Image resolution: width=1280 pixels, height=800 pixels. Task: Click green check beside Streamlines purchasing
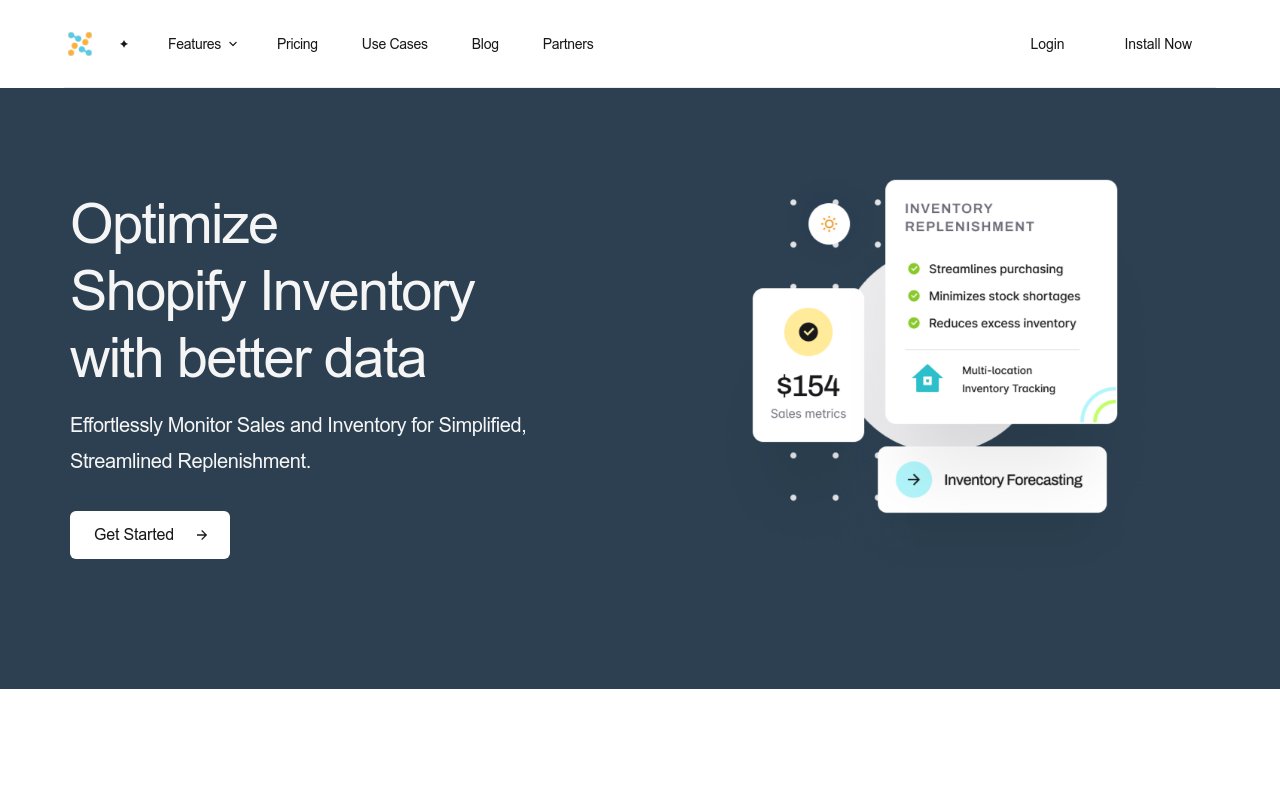click(914, 269)
